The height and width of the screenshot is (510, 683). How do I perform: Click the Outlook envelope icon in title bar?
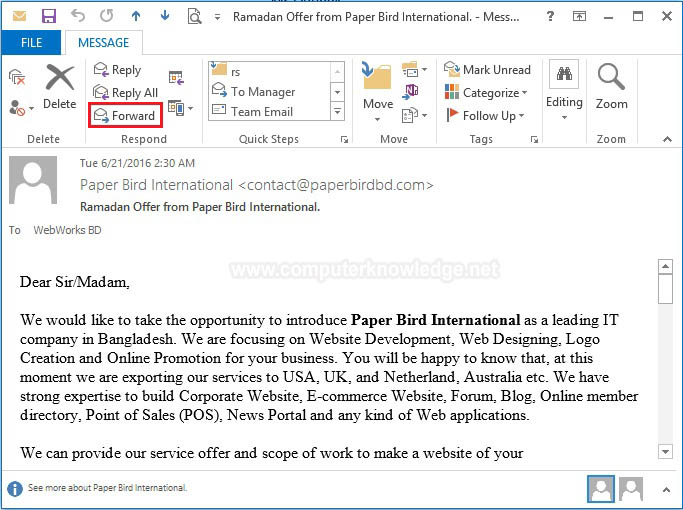(19, 17)
